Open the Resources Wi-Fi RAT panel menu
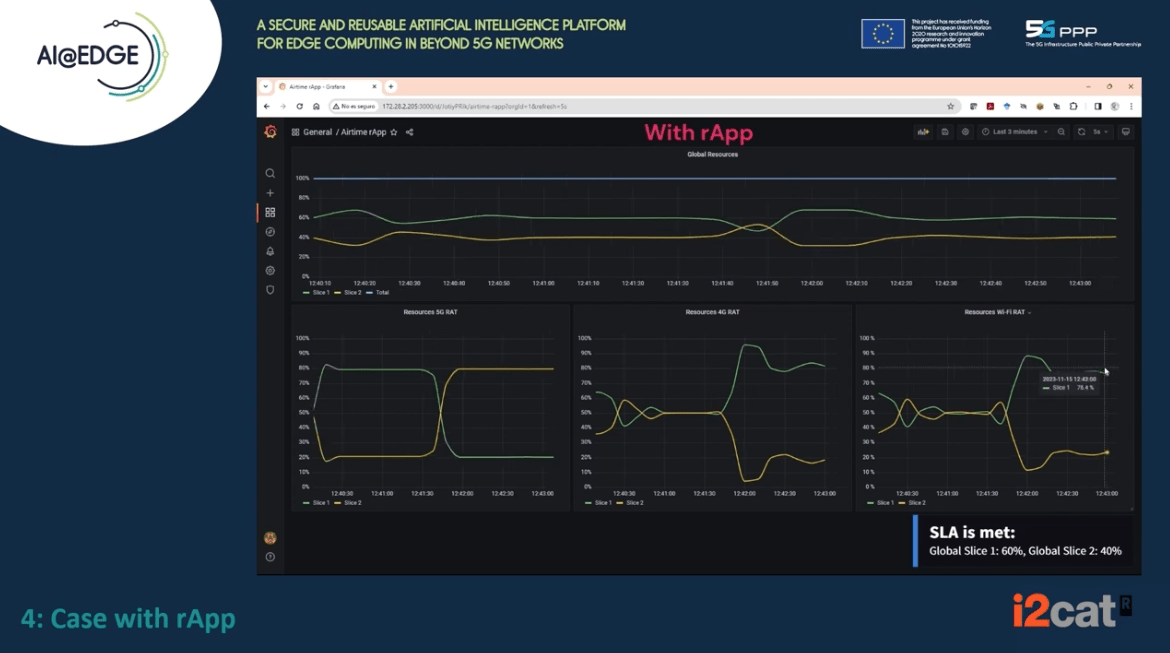 (1029, 311)
